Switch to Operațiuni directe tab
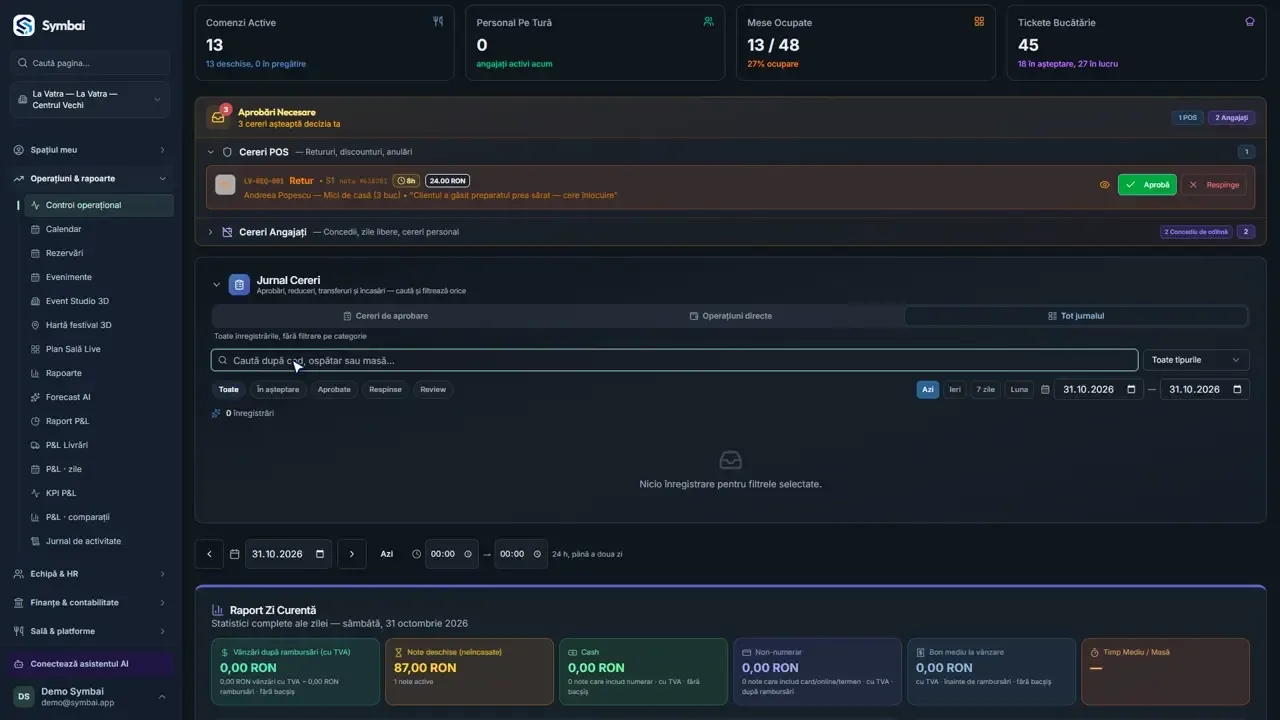1280x720 pixels. coord(731,316)
